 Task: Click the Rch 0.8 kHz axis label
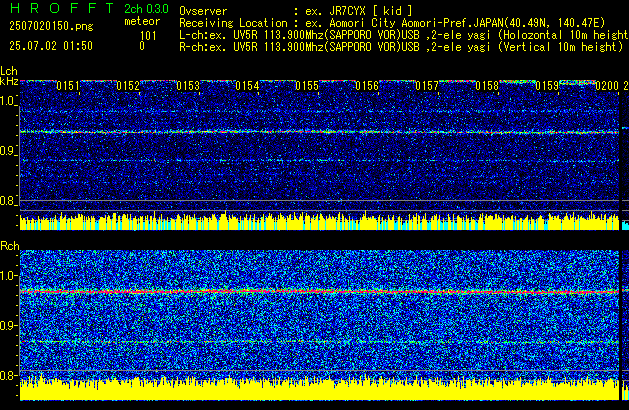click(x=8, y=375)
